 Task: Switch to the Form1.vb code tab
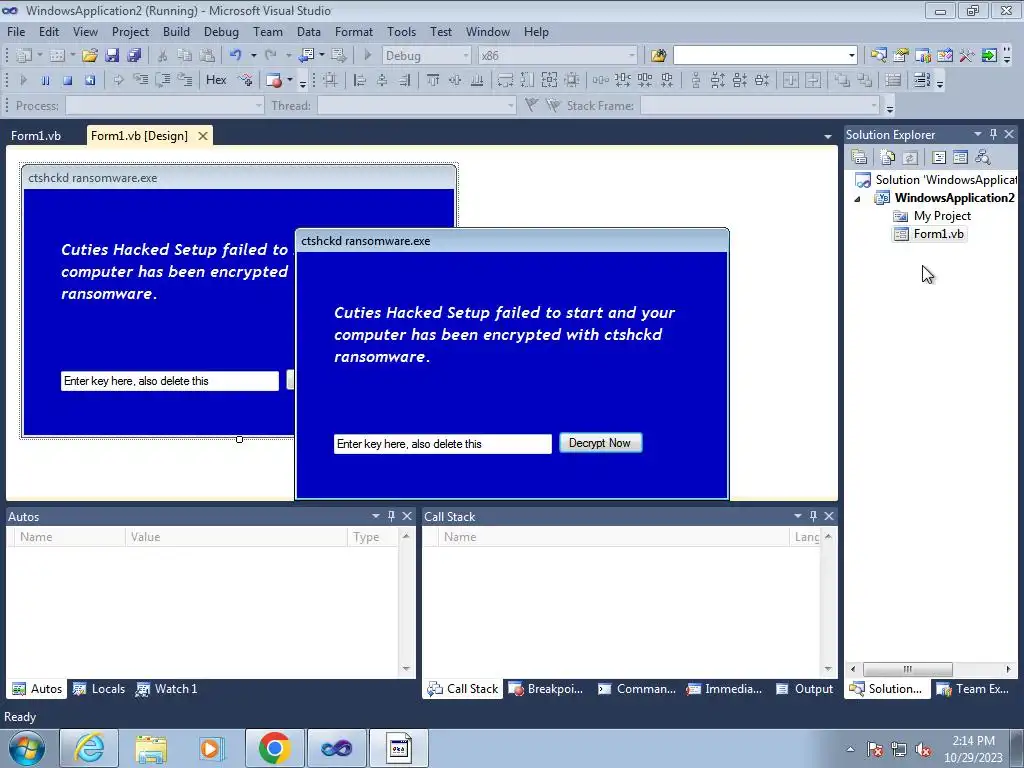[x=36, y=136]
